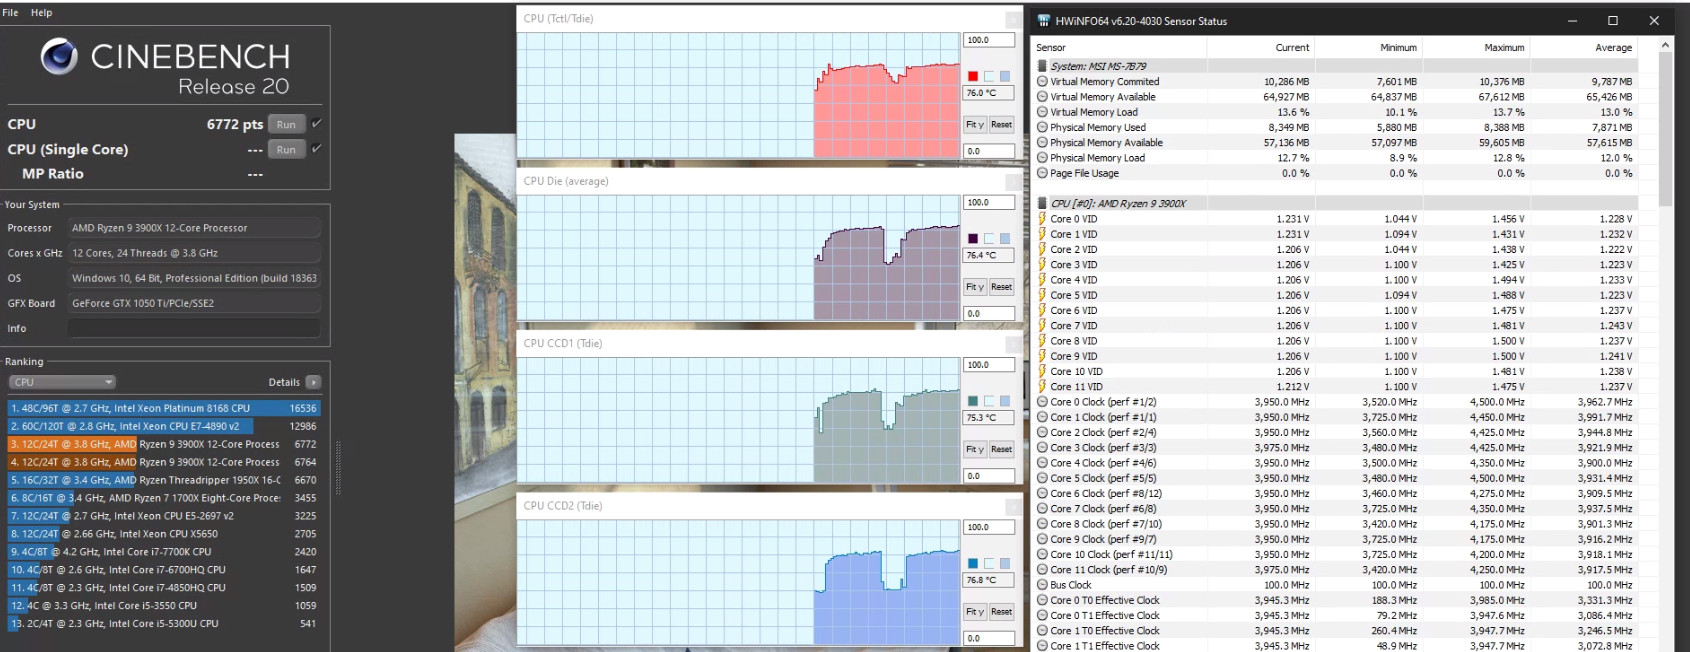Click the chip icon for System: MSI MS-7B79
1690x652 pixels.
click(x=1042, y=66)
